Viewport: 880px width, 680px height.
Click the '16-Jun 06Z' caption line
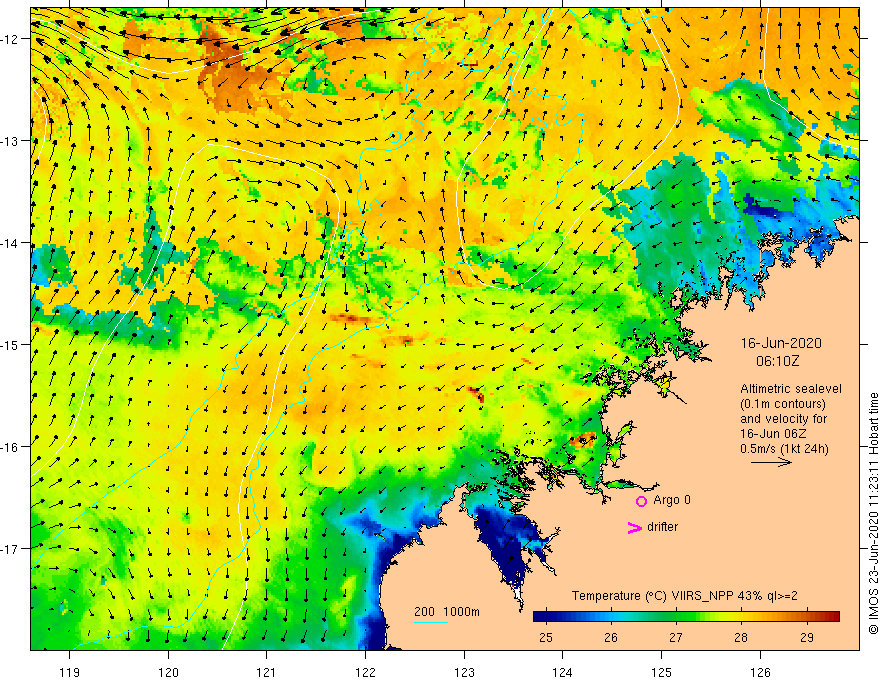click(x=773, y=434)
